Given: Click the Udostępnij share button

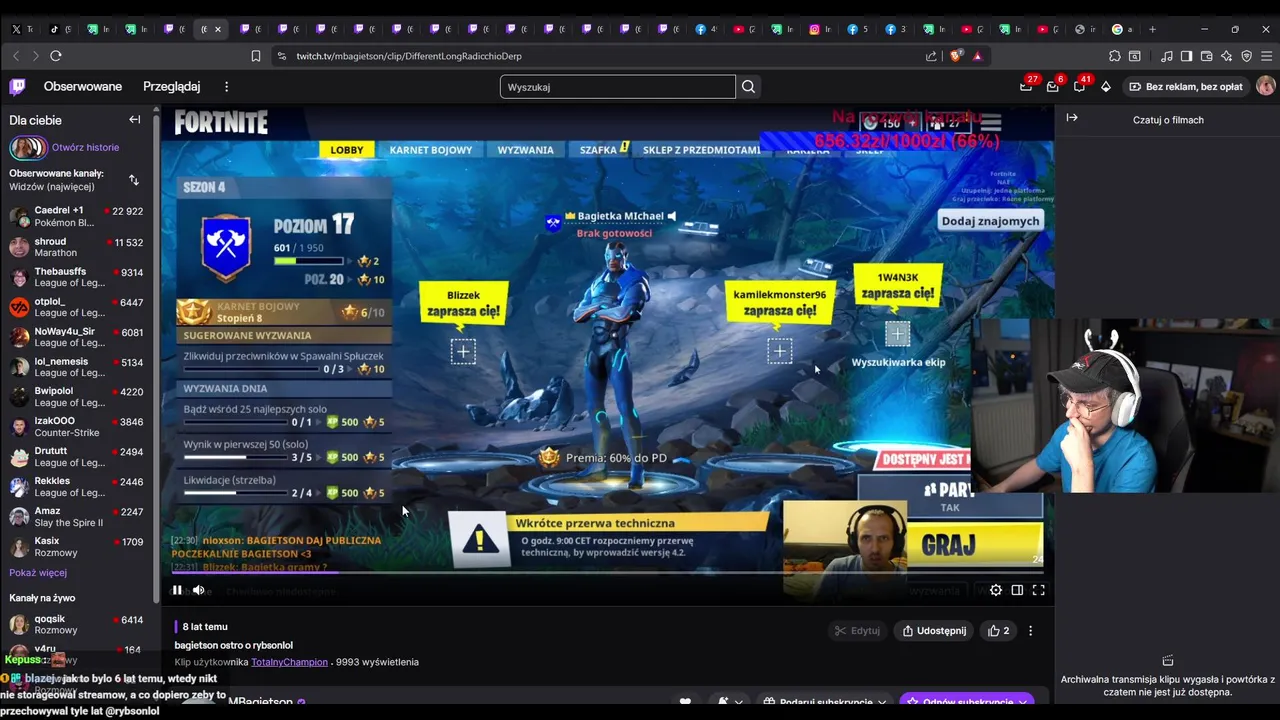Looking at the screenshot, I should (934, 631).
